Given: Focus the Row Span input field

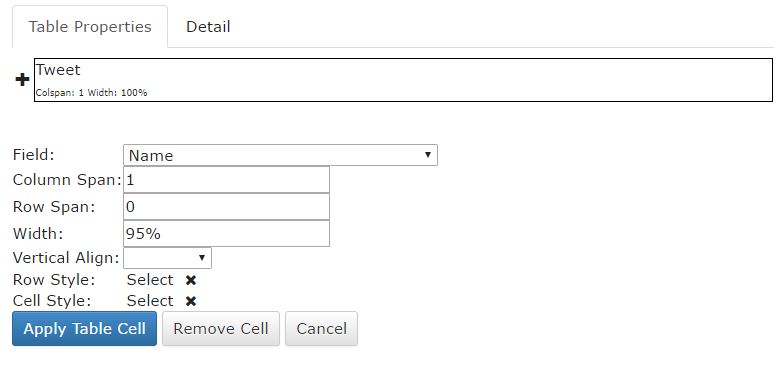Looking at the screenshot, I should click(226, 206).
